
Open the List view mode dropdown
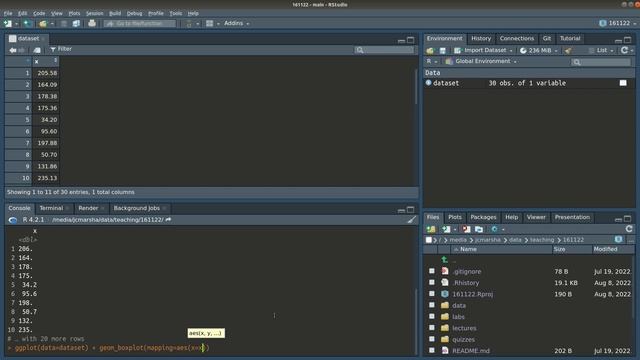point(602,50)
